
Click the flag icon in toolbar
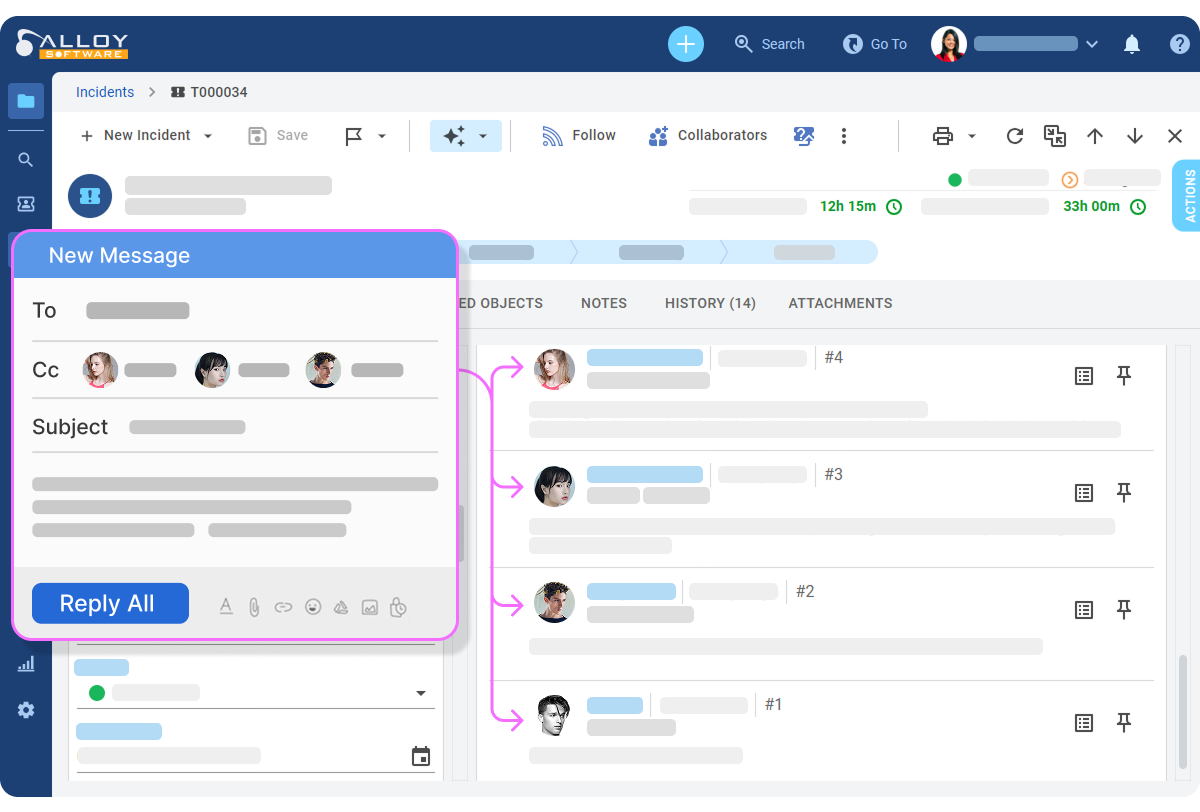coord(353,136)
